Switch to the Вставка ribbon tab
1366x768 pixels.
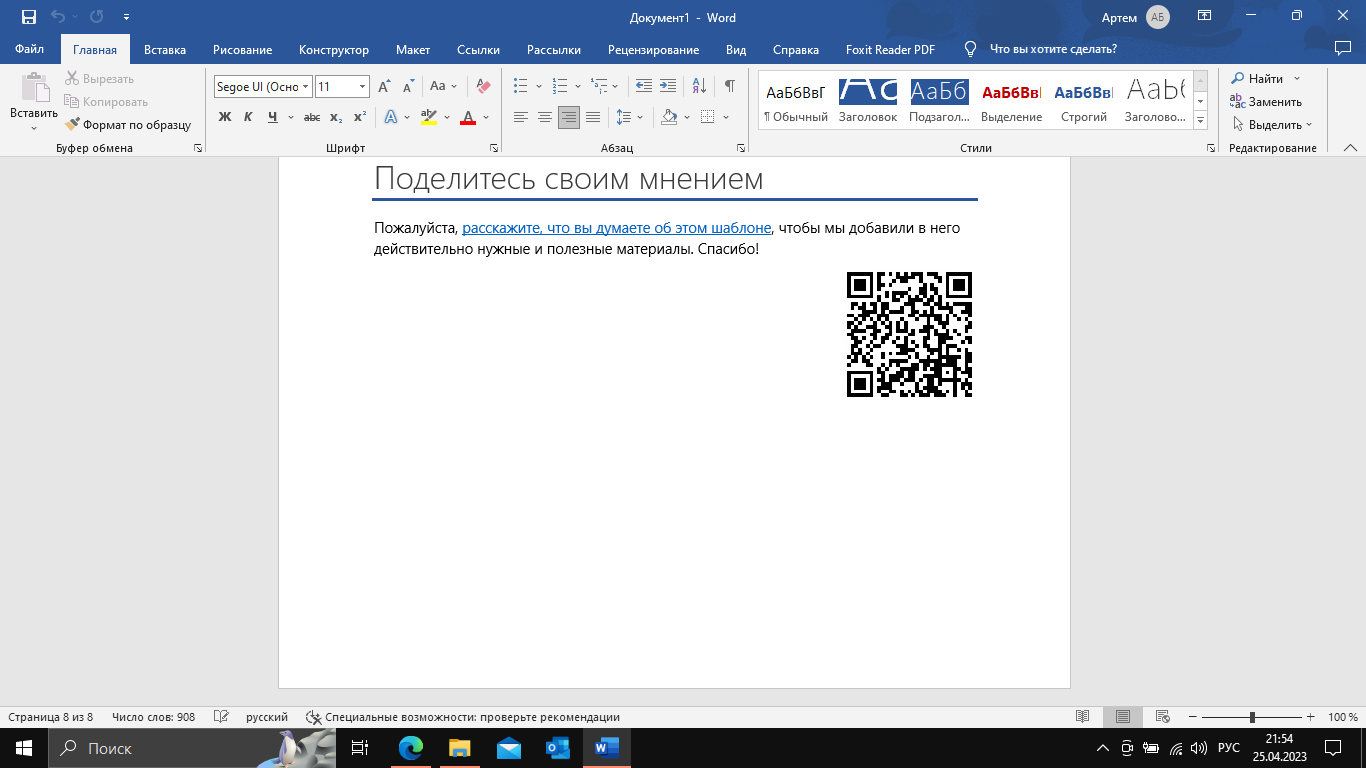[x=165, y=50]
